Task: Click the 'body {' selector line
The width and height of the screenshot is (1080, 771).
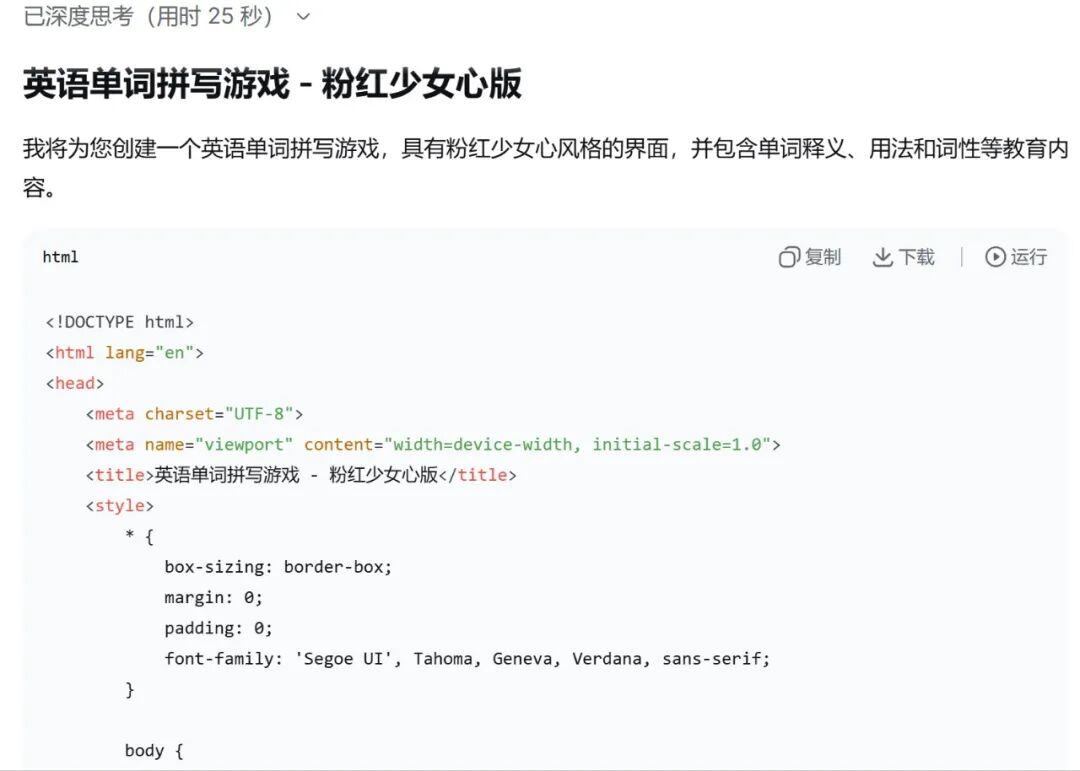Action: pos(154,751)
